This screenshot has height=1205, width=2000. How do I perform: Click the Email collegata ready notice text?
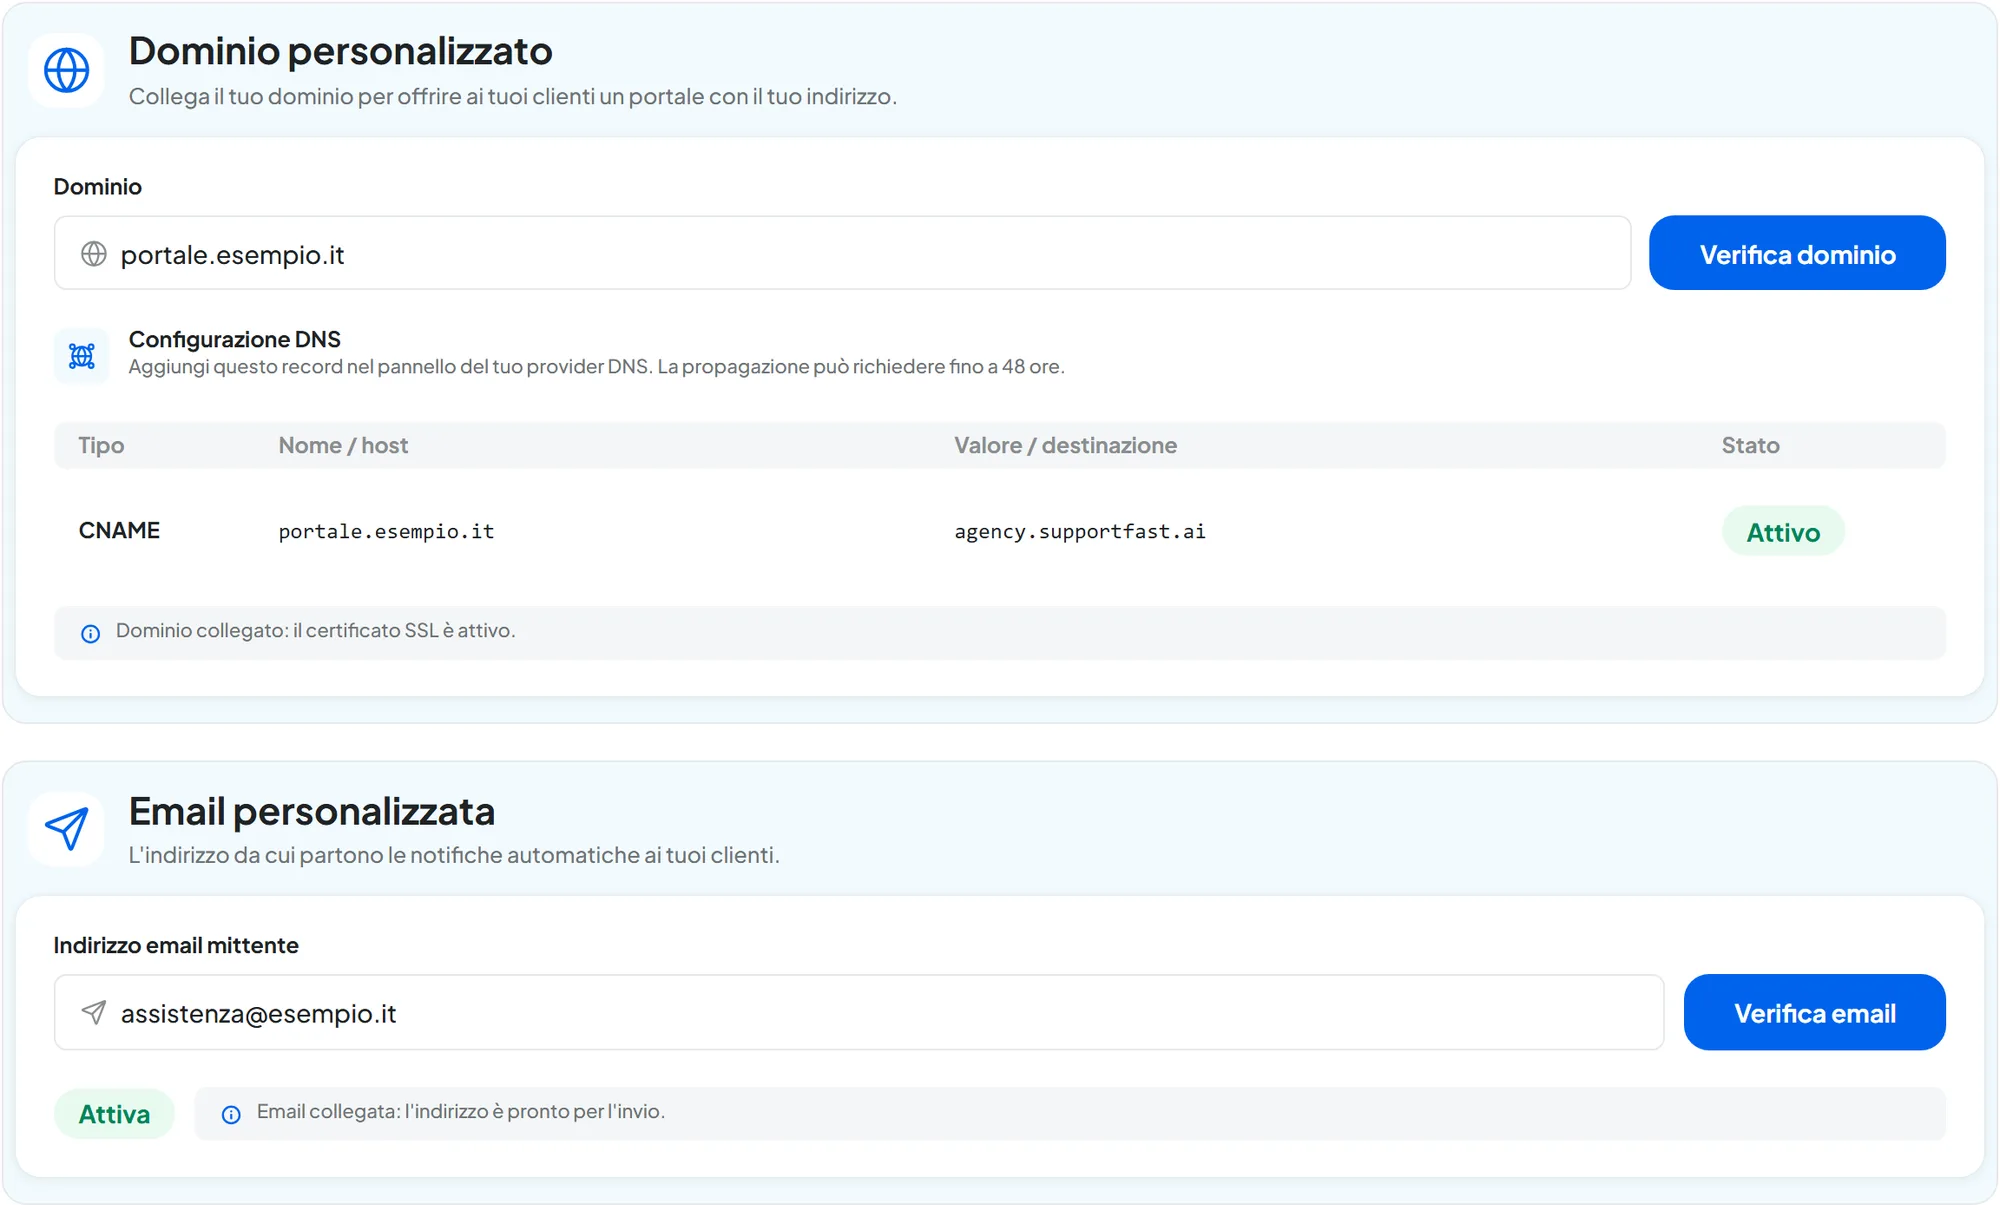[x=461, y=1112]
